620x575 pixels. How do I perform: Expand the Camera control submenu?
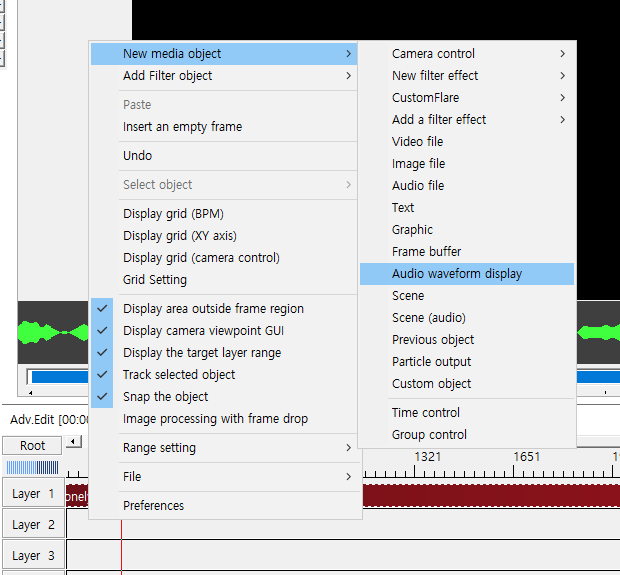click(x=467, y=54)
